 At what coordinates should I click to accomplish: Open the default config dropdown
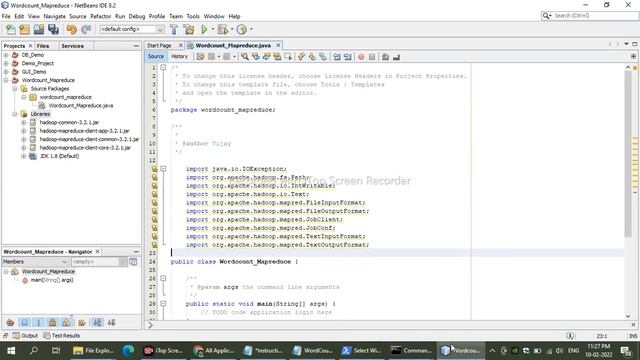click(132, 29)
